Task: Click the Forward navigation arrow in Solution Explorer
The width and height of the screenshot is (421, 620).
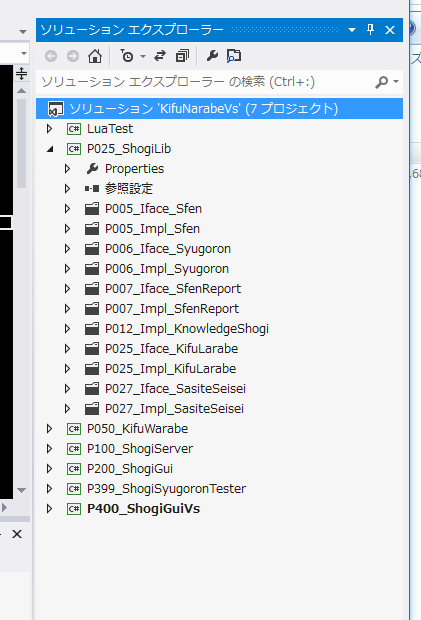Action: 73,56
